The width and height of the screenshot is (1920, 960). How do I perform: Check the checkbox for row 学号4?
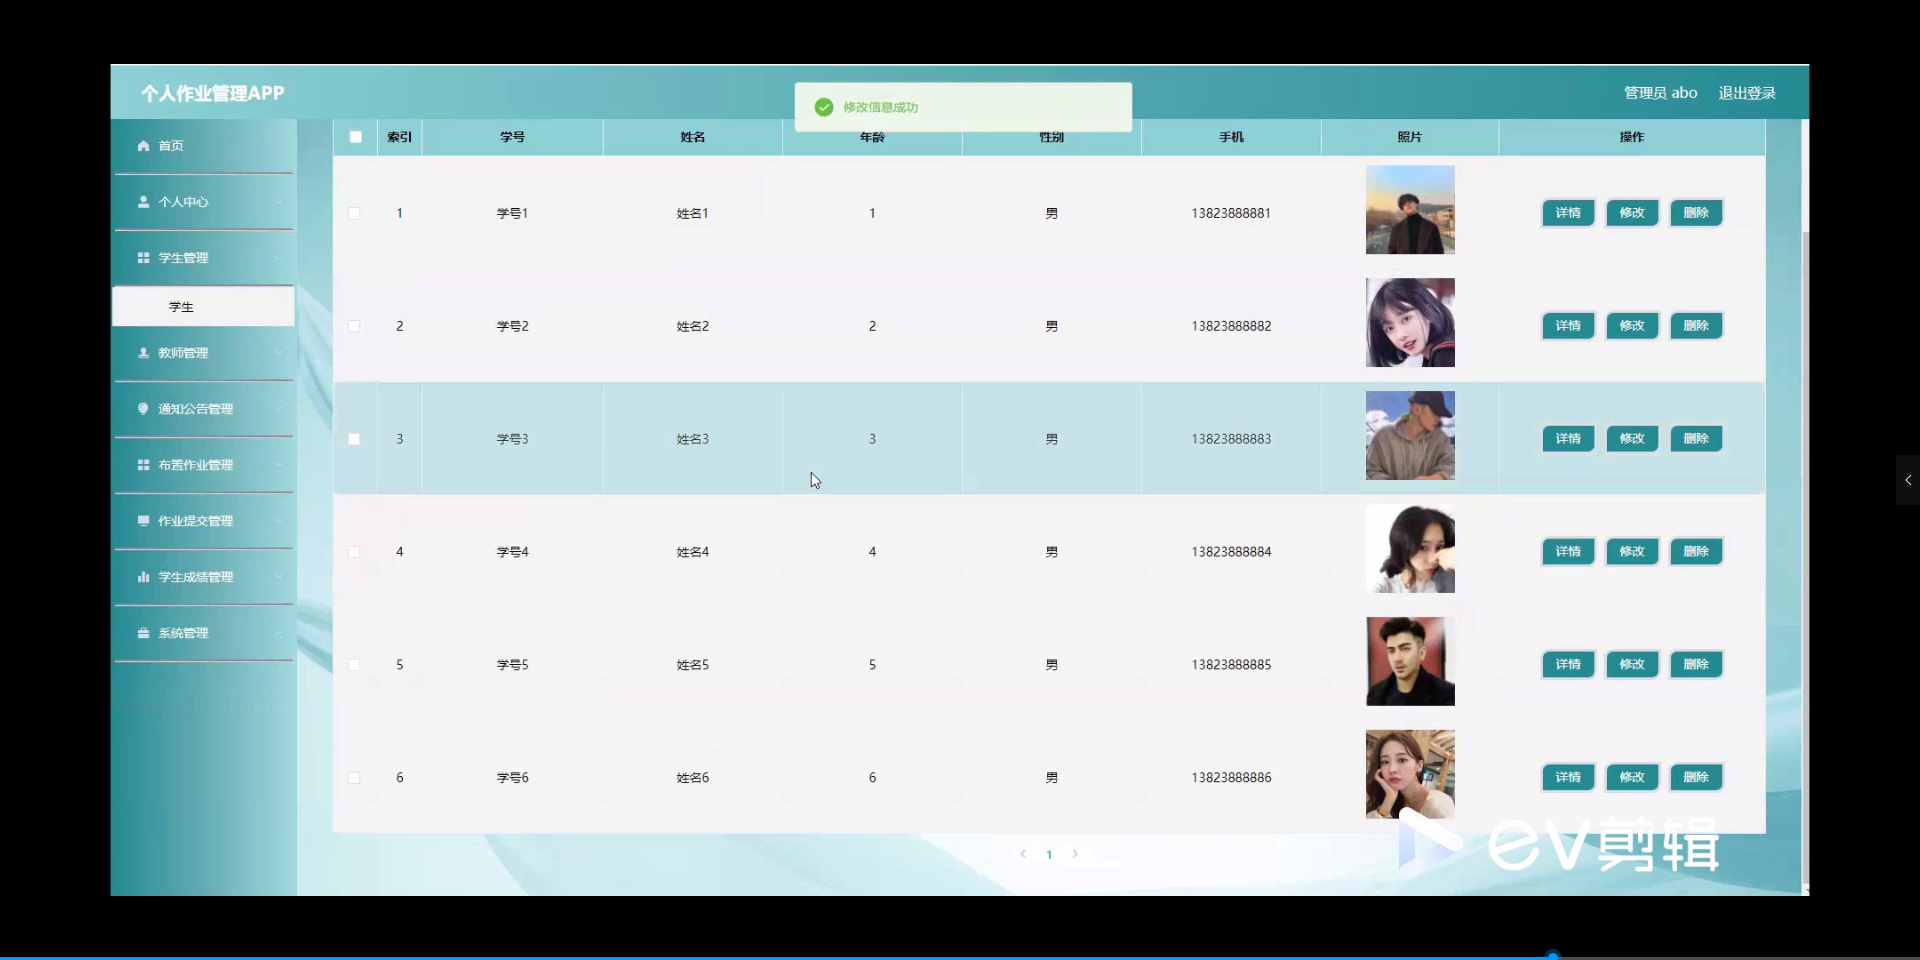tap(354, 552)
